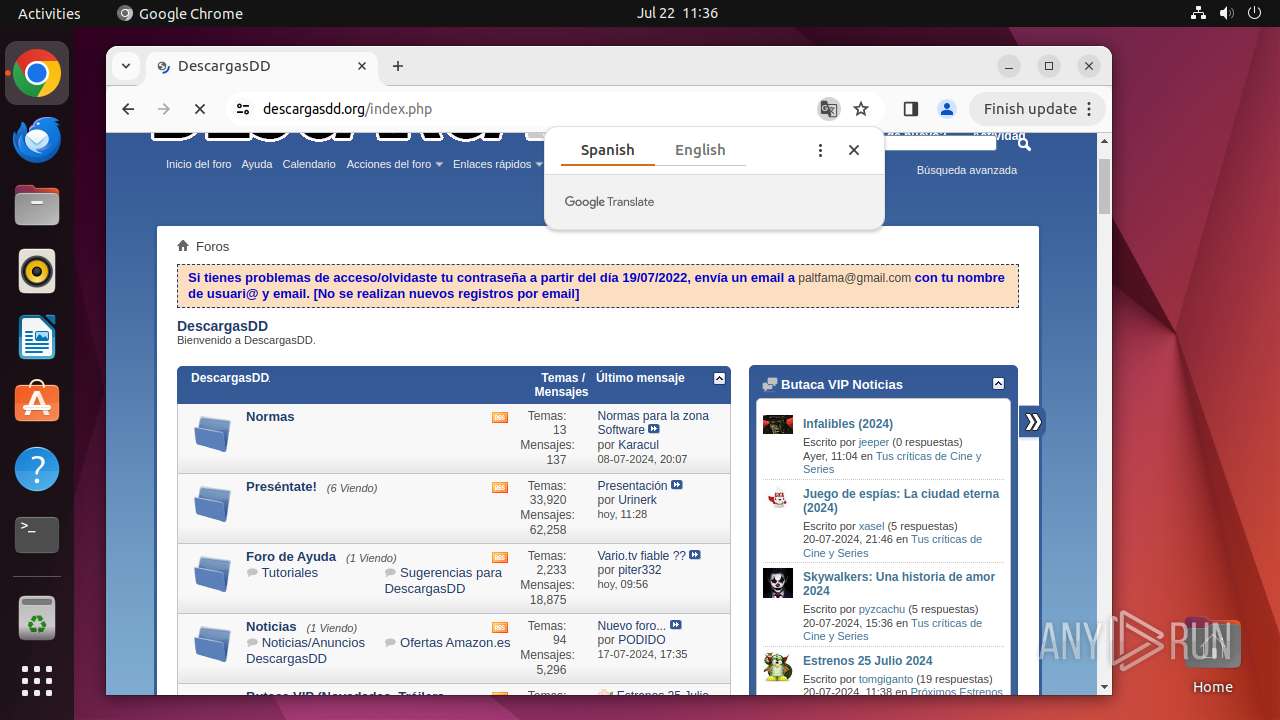Show Applications grid in the dock
The image size is (1280, 720).
pyautogui.click(x=37, y=680)
